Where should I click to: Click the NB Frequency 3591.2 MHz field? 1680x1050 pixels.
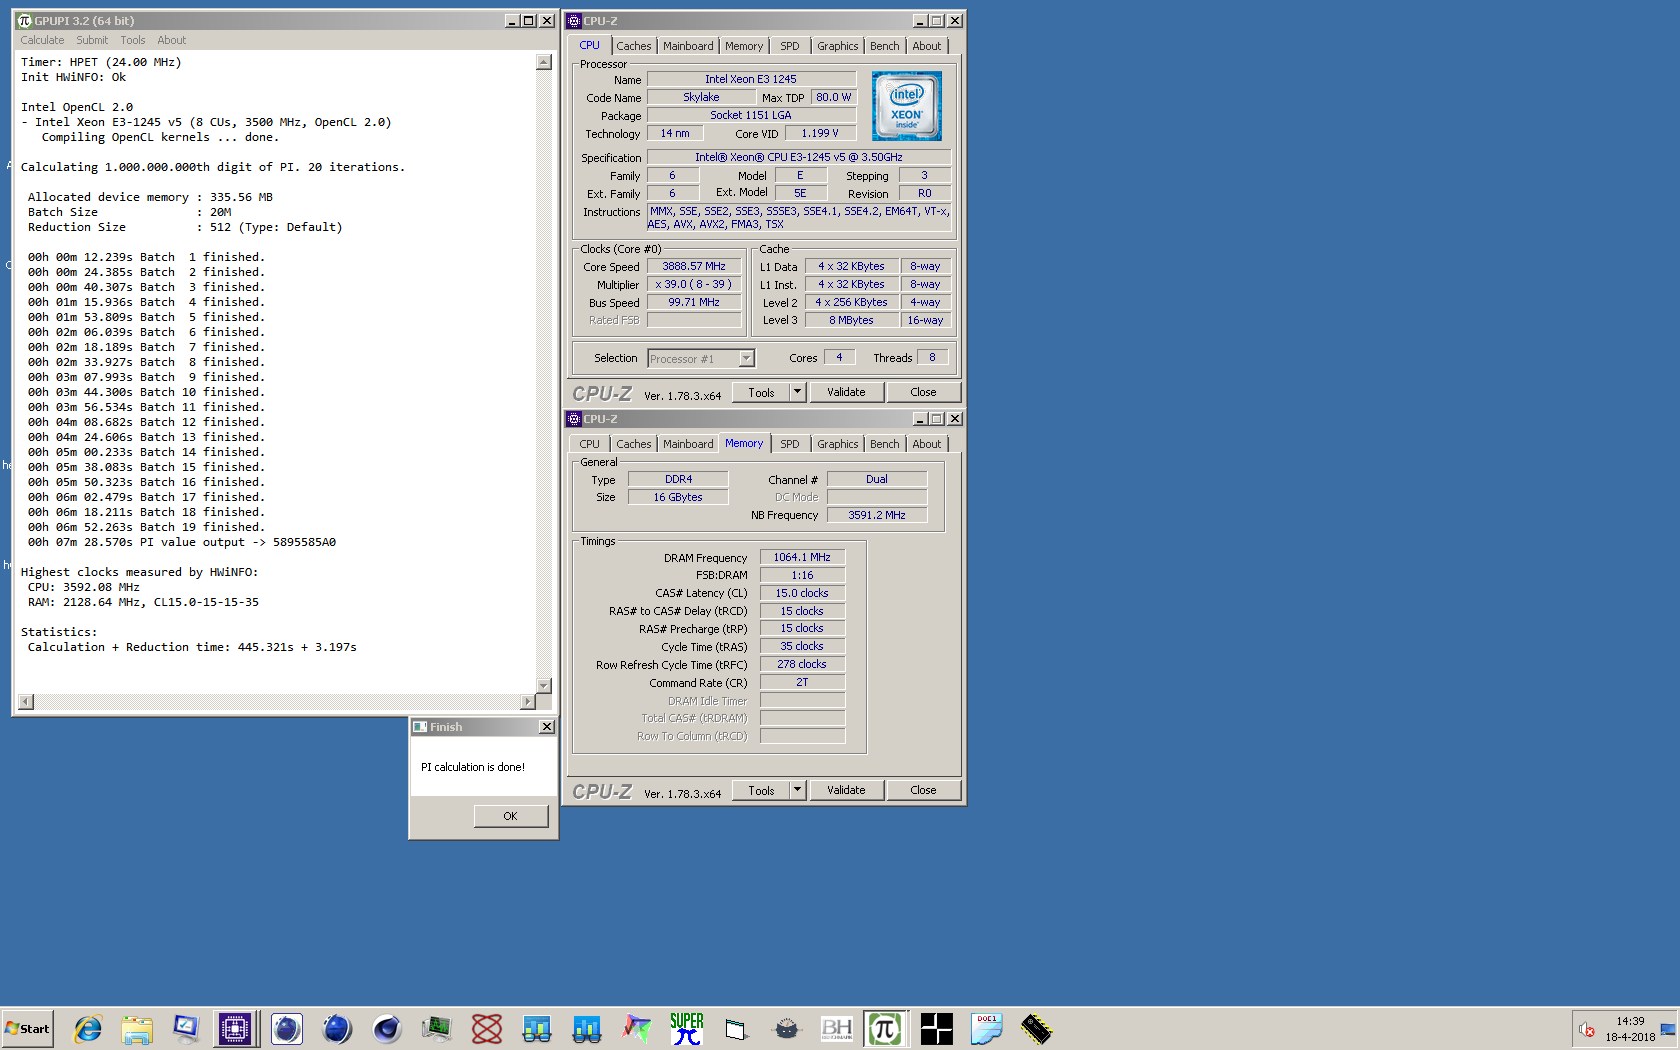(877, 515)
